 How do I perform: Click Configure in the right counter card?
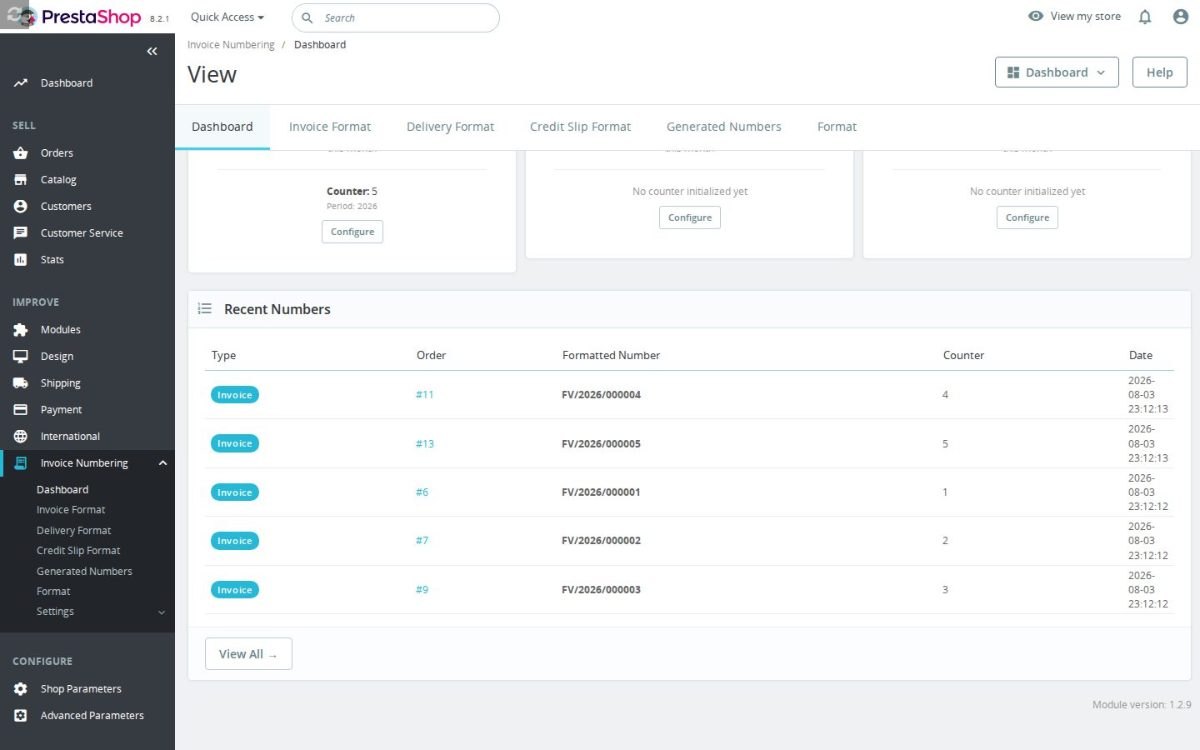coord(1027,217)
